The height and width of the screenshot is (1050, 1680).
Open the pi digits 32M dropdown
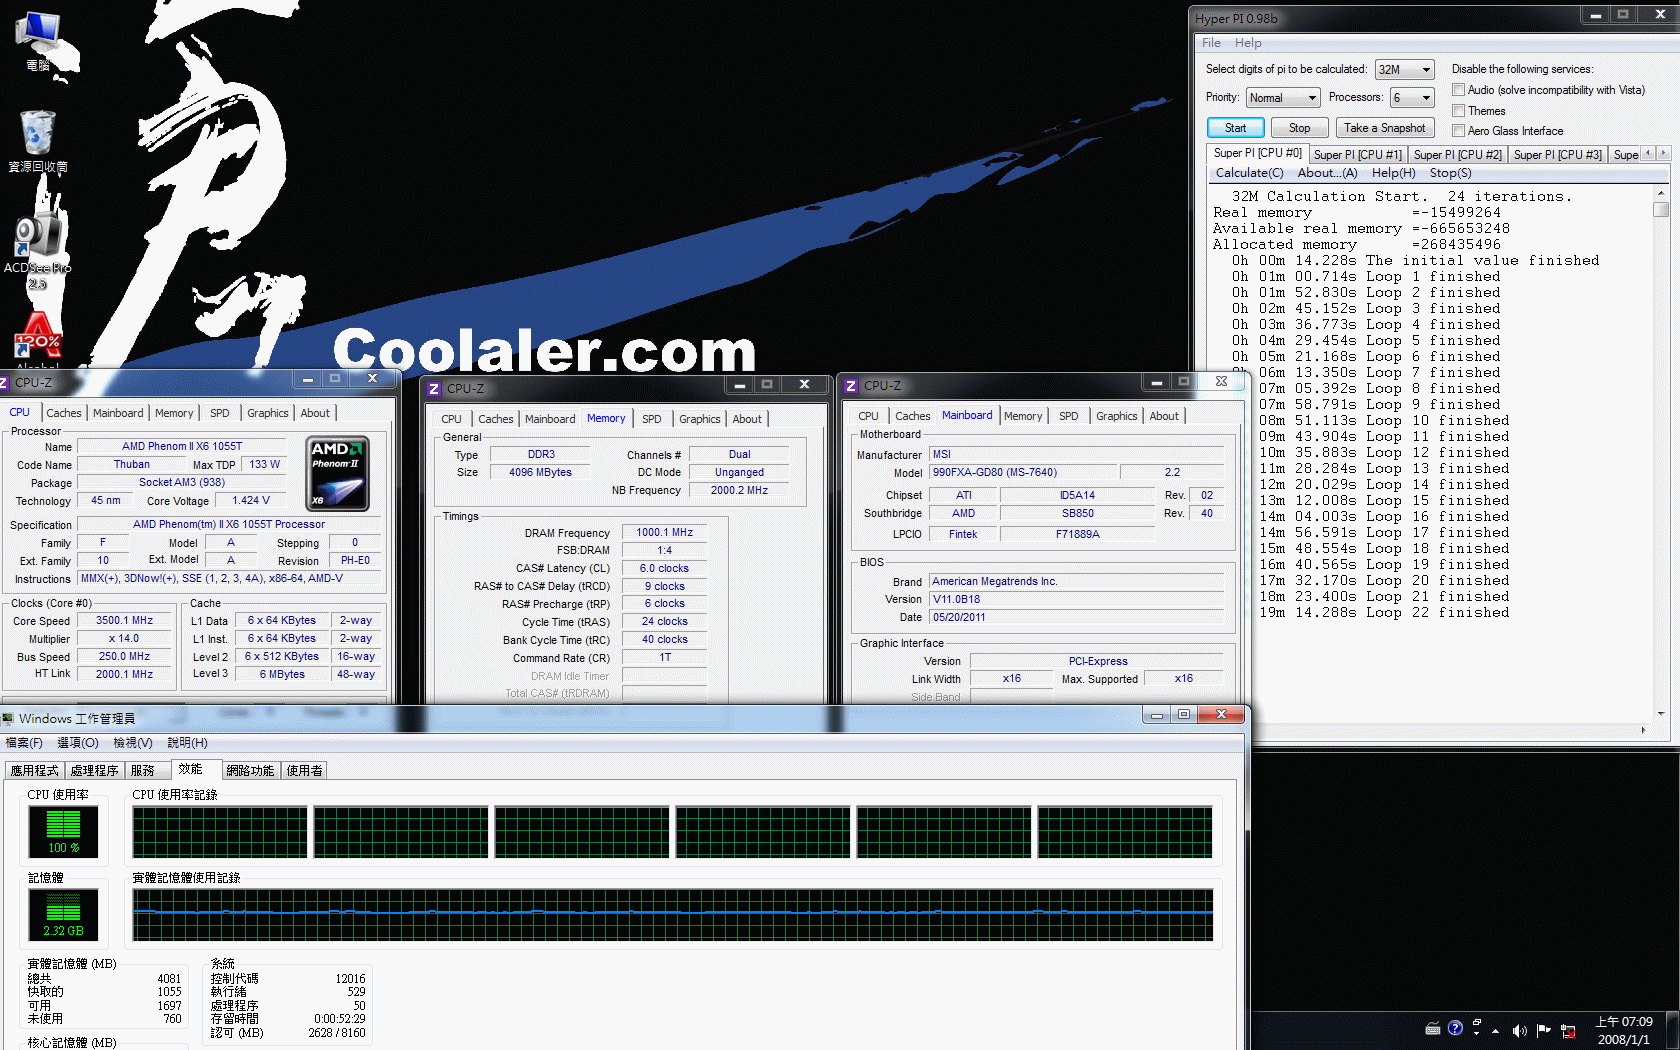coord(1404,70)
